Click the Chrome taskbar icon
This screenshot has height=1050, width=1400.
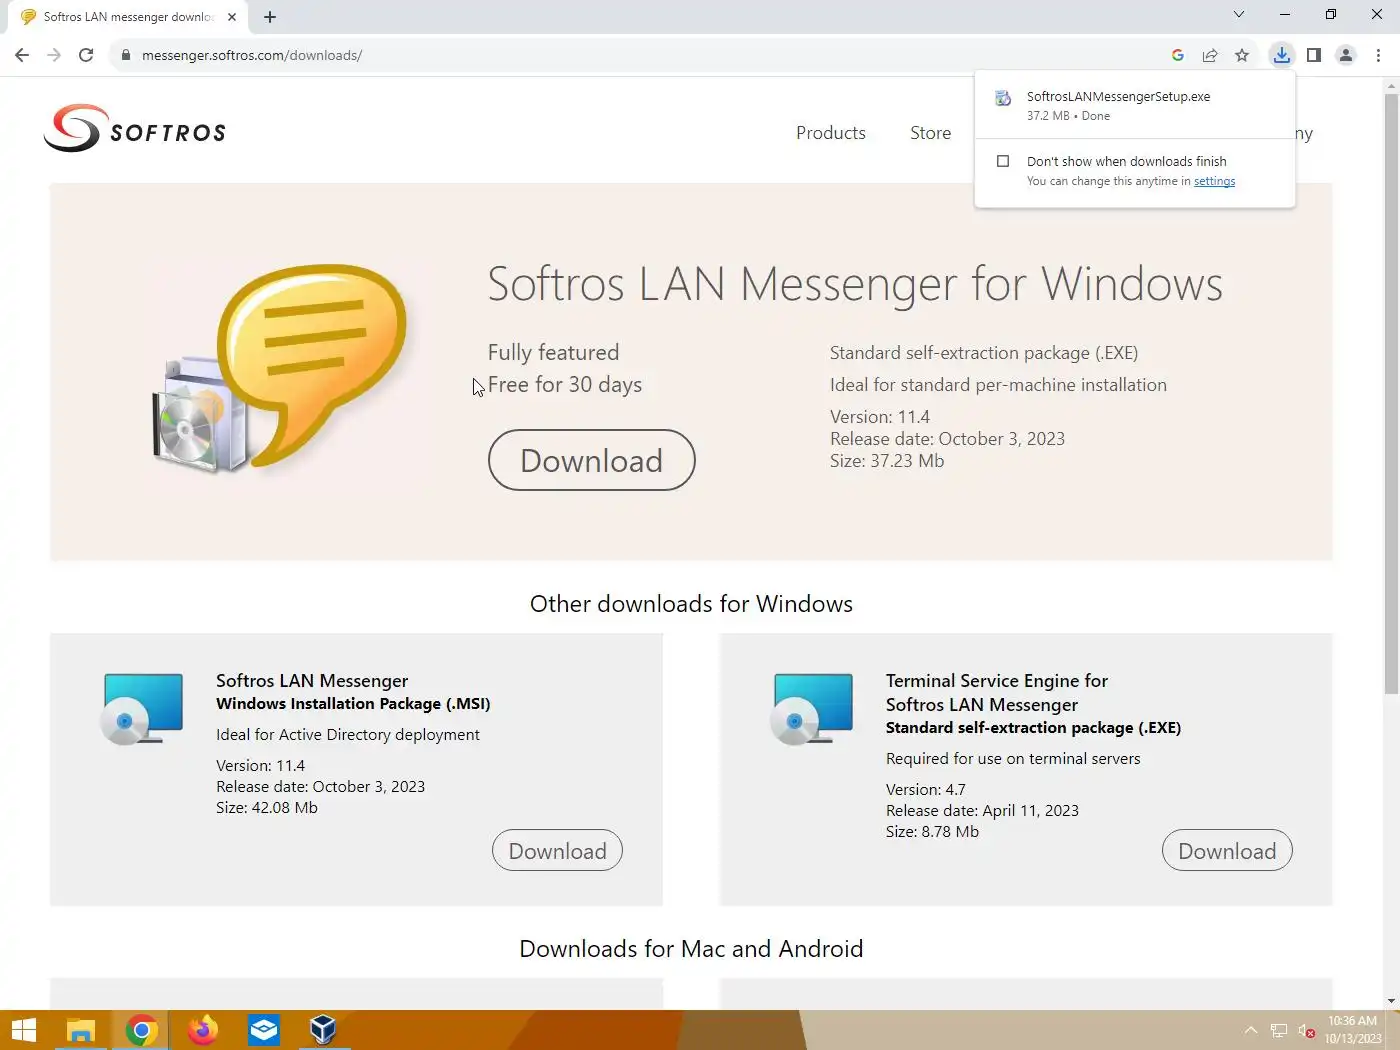tap(141, 1030)
